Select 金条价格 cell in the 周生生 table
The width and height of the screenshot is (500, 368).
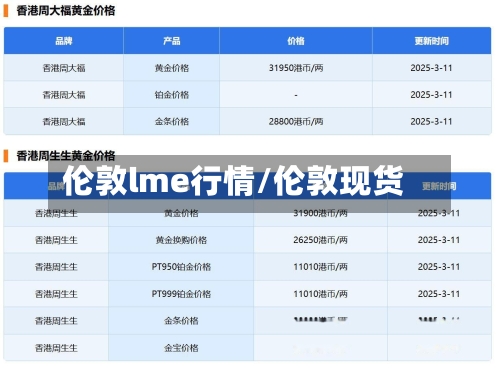click(181, 321)
